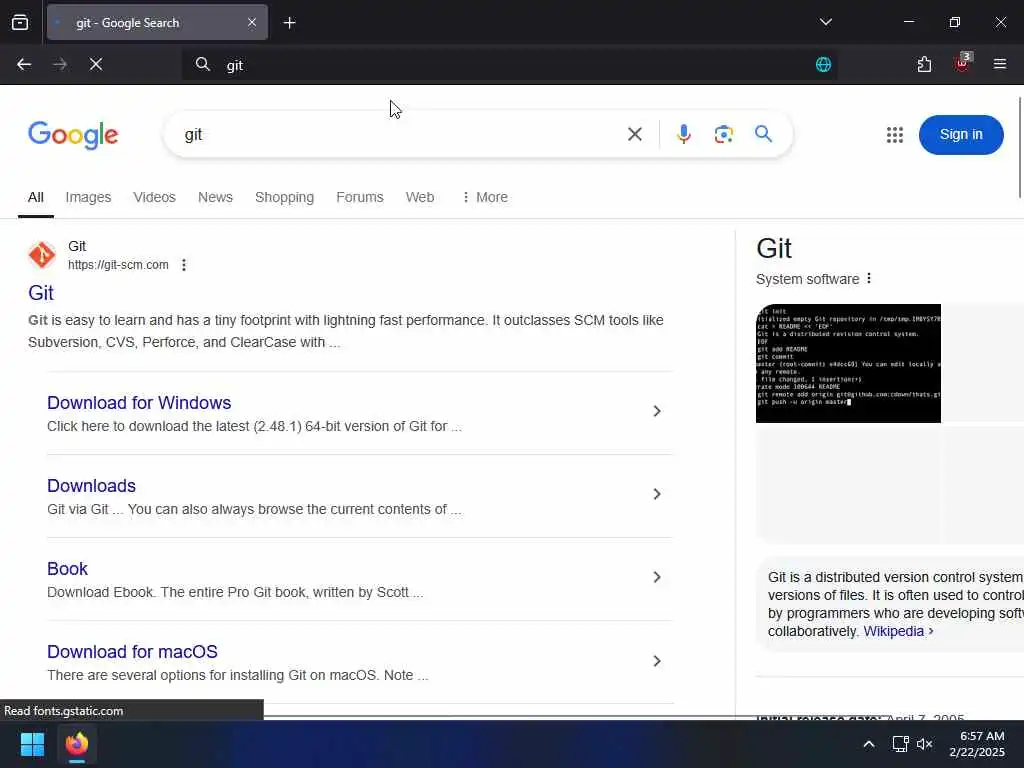Open the Firefox application menu
Image resolution: width=1024 pixels, height=768 pixels.
999,64
